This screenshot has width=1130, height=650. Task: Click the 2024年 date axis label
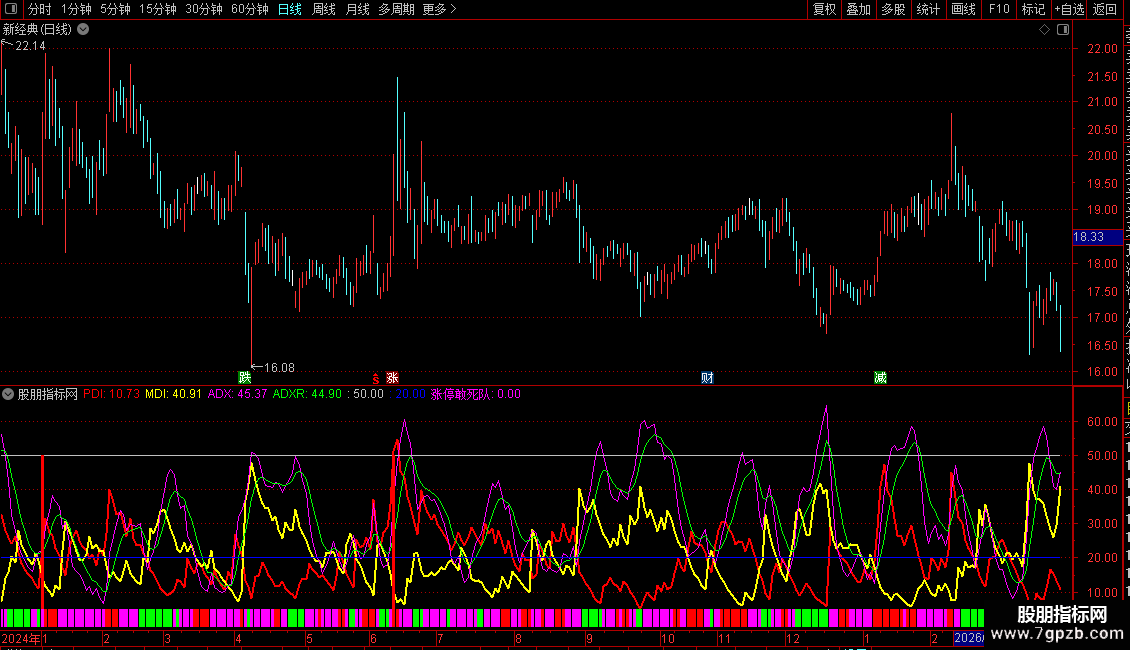coord(21,638)
